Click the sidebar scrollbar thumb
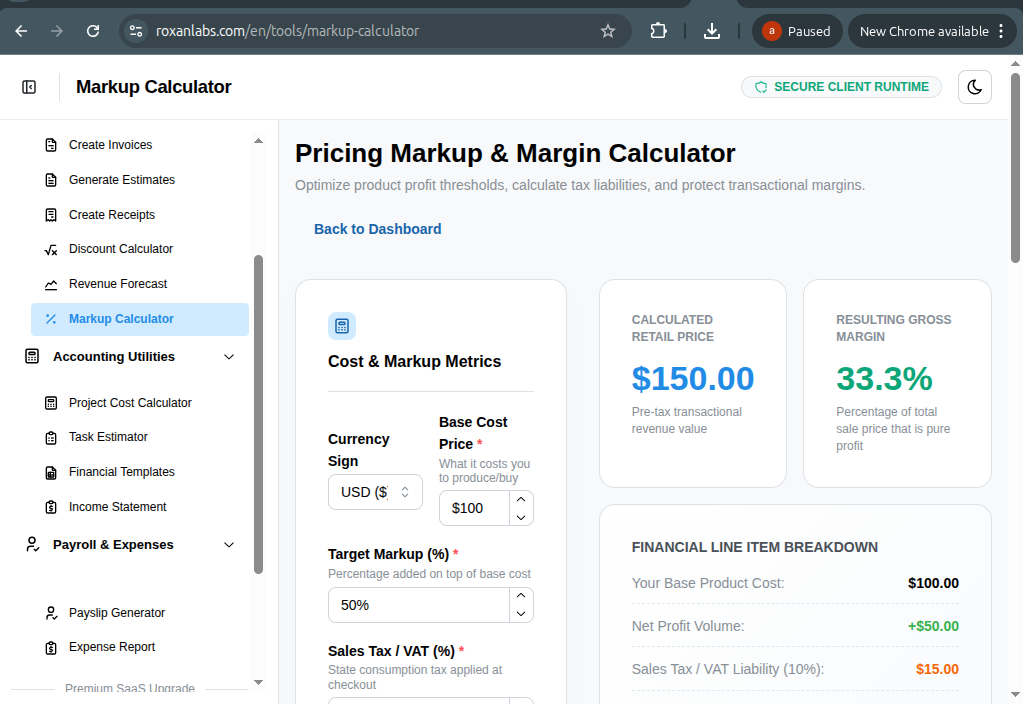This screenshot has width=1023, height=704. [x=258, y=414]
